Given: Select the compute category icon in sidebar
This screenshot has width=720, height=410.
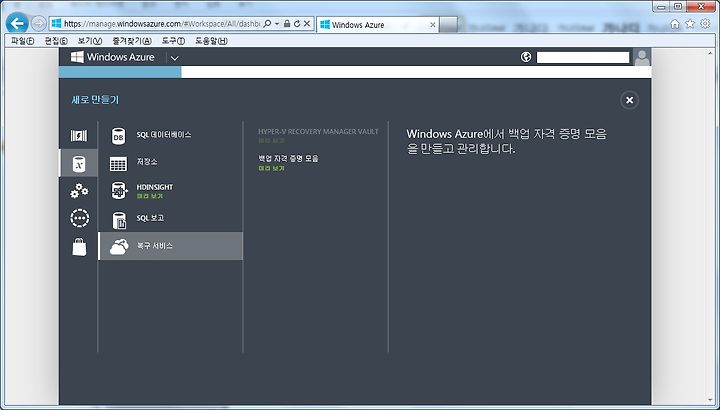Looking at the screenshot, I should pos(79,136).
